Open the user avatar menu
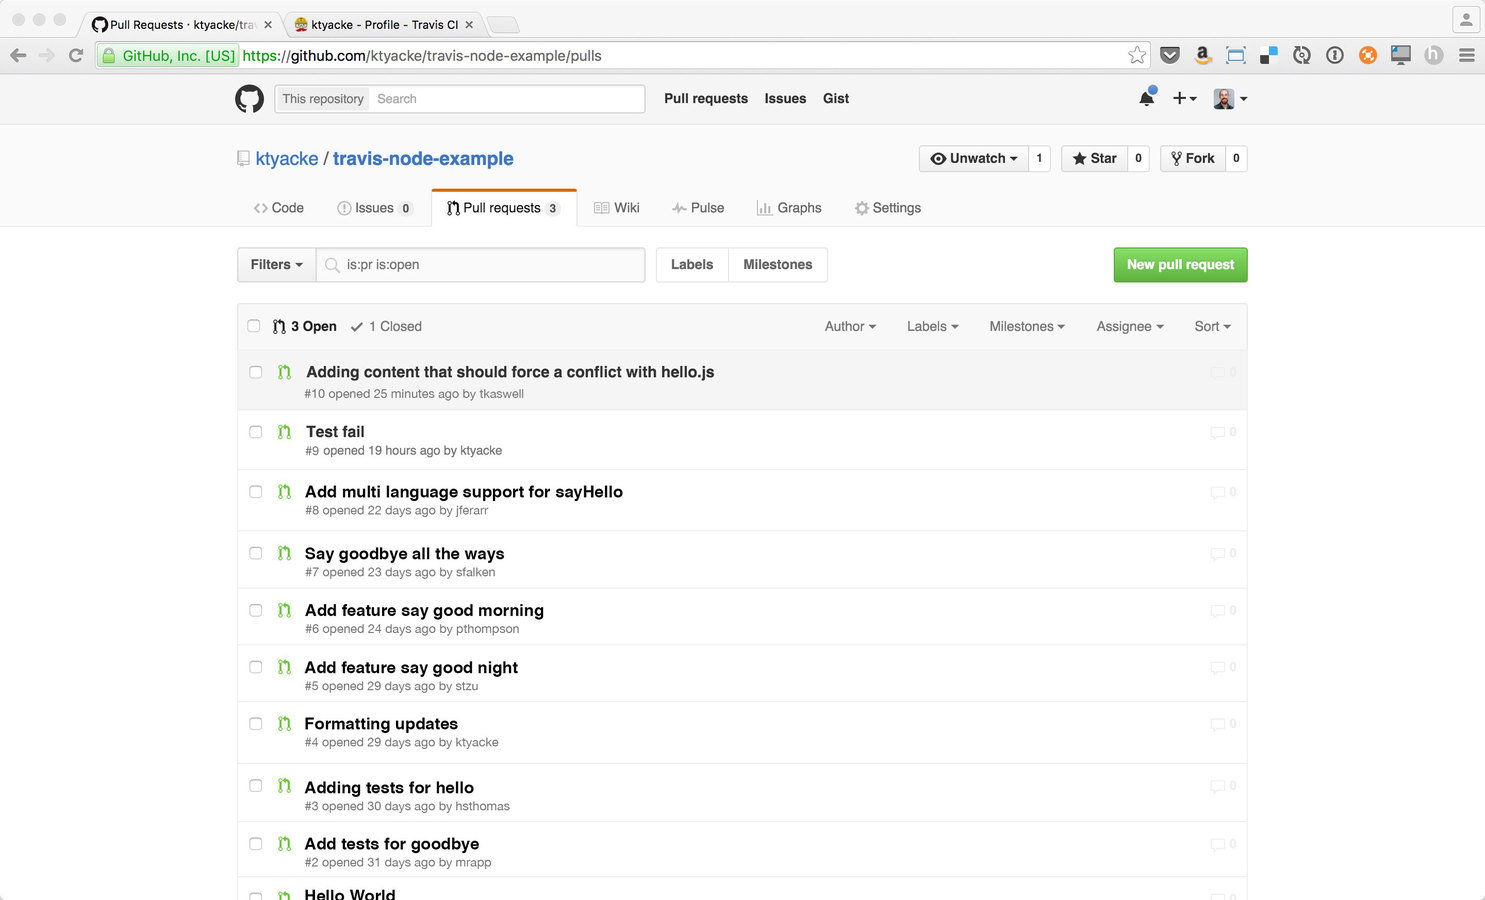Image resolution: width=1485 pixels, height=900 pixels. (x=1230, y=98)
